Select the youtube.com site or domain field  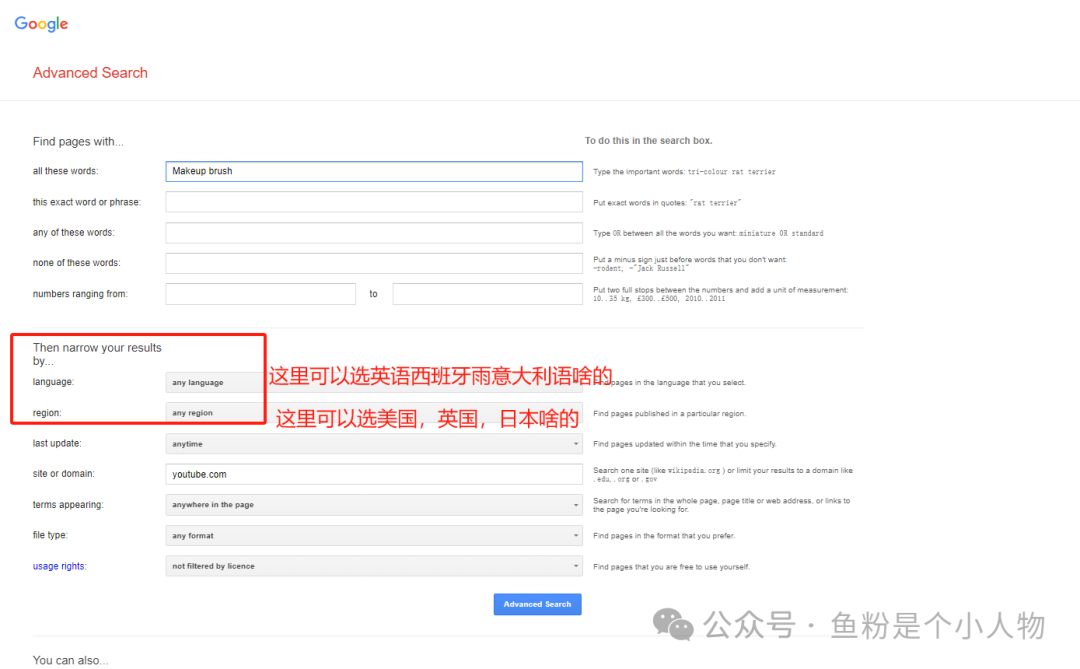[x=374, y=473]
